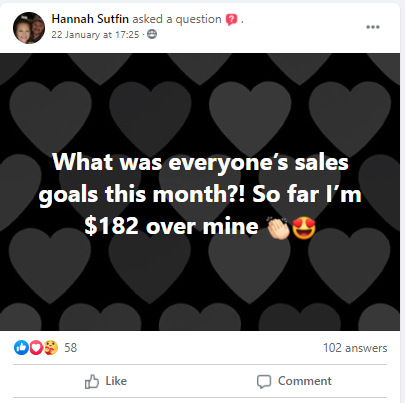The width and height of the screenshot is (405, 403).
Task: Click the '$182 over mine' post text
Action: click(x=171, y=227)
